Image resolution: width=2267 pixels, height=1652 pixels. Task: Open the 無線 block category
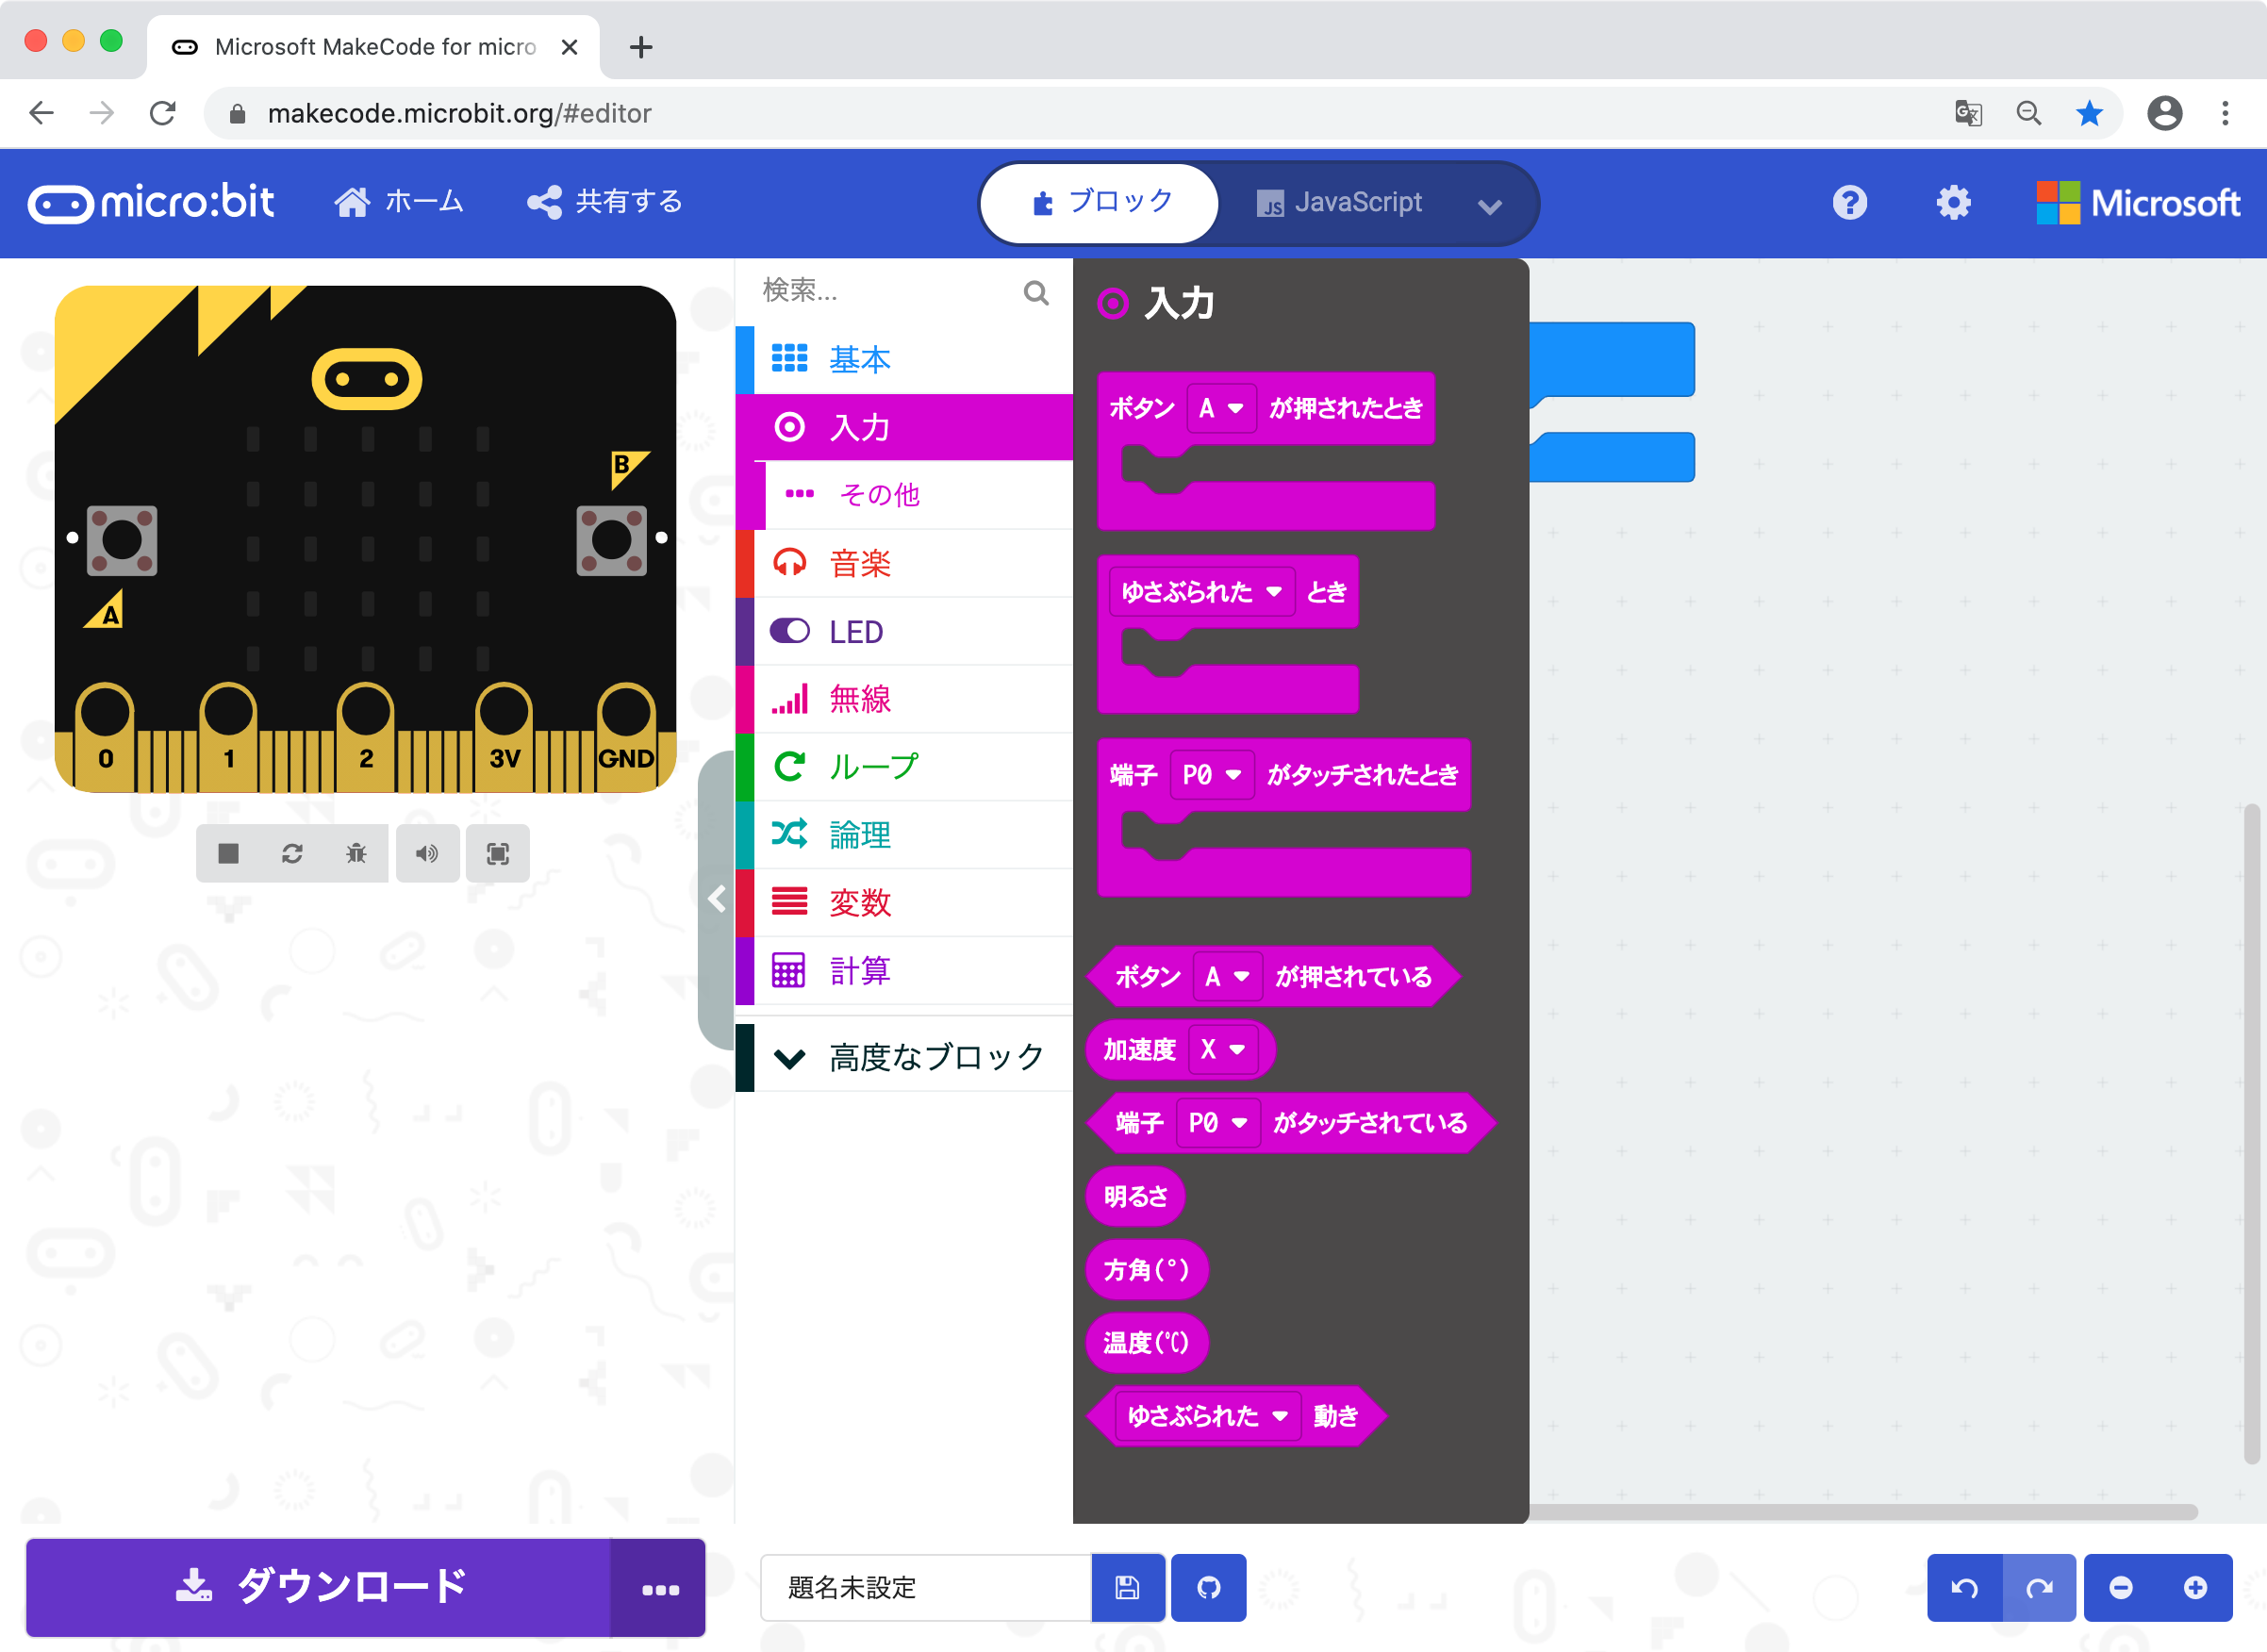pos(904,699)
